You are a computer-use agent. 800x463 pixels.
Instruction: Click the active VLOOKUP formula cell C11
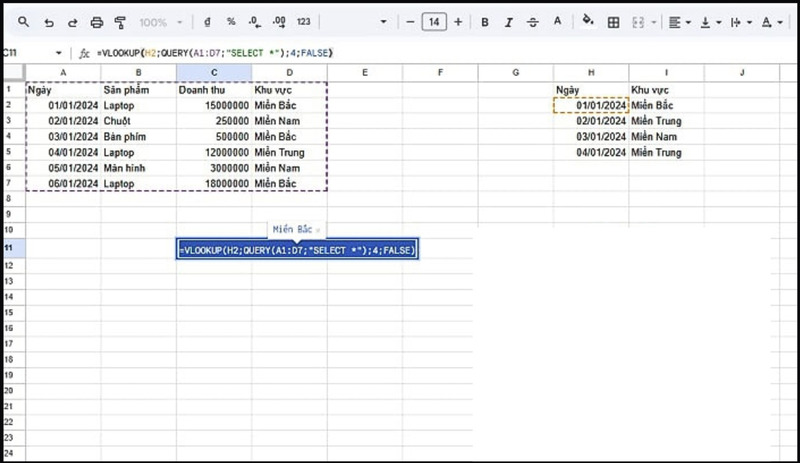(x=297, y=250)
